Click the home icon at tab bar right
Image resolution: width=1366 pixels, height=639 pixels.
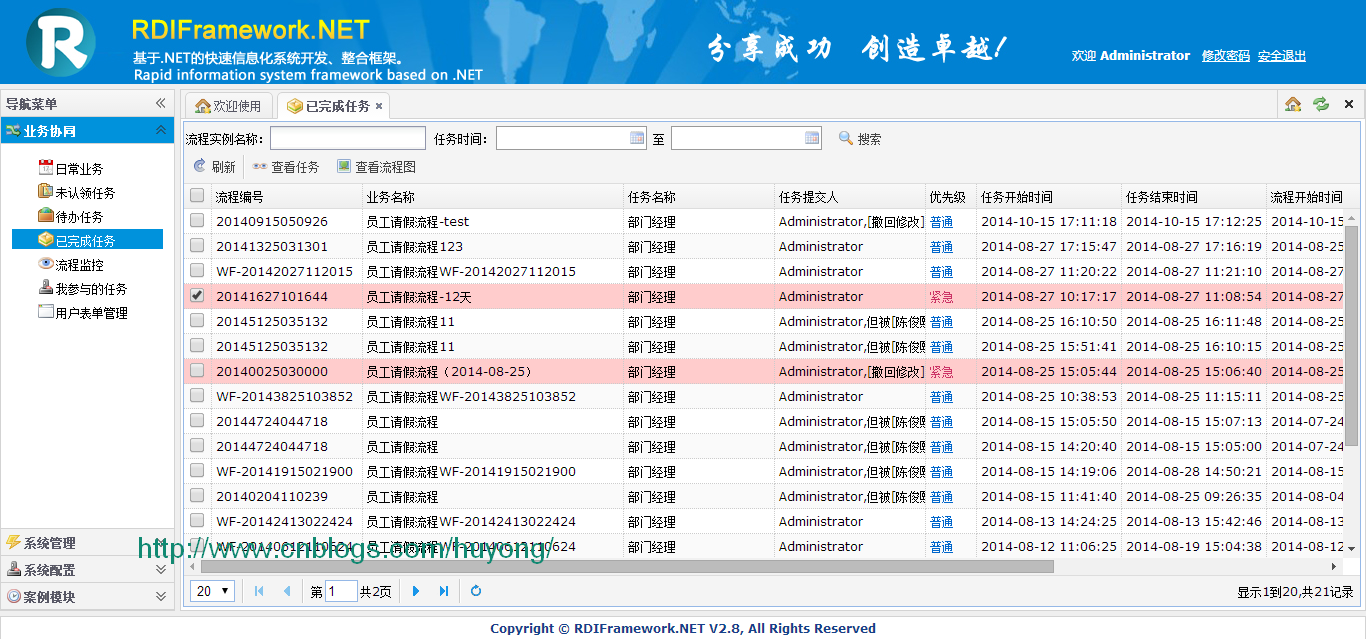[1293, 104]
